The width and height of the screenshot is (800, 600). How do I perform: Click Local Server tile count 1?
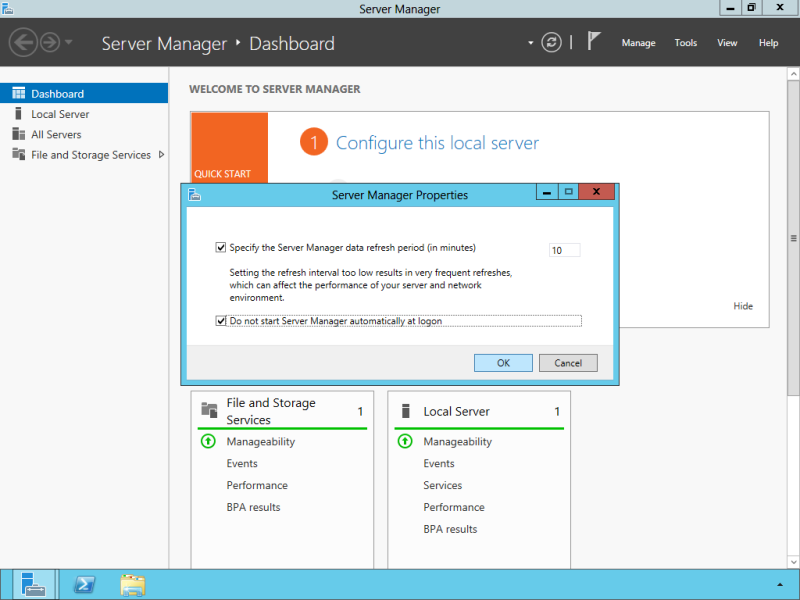pyautogui.click(x=557, y=411)
